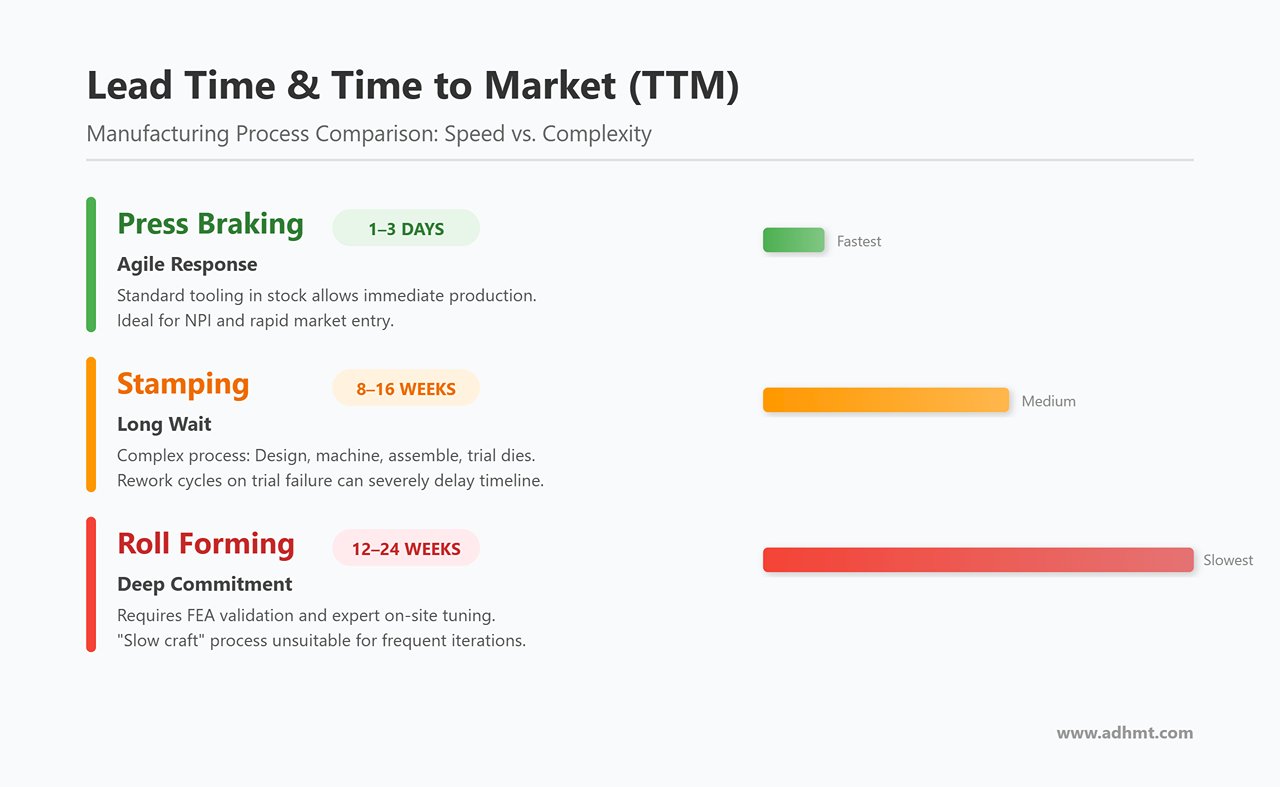Click the www.adhmt.com website link

coord(1124,733)
